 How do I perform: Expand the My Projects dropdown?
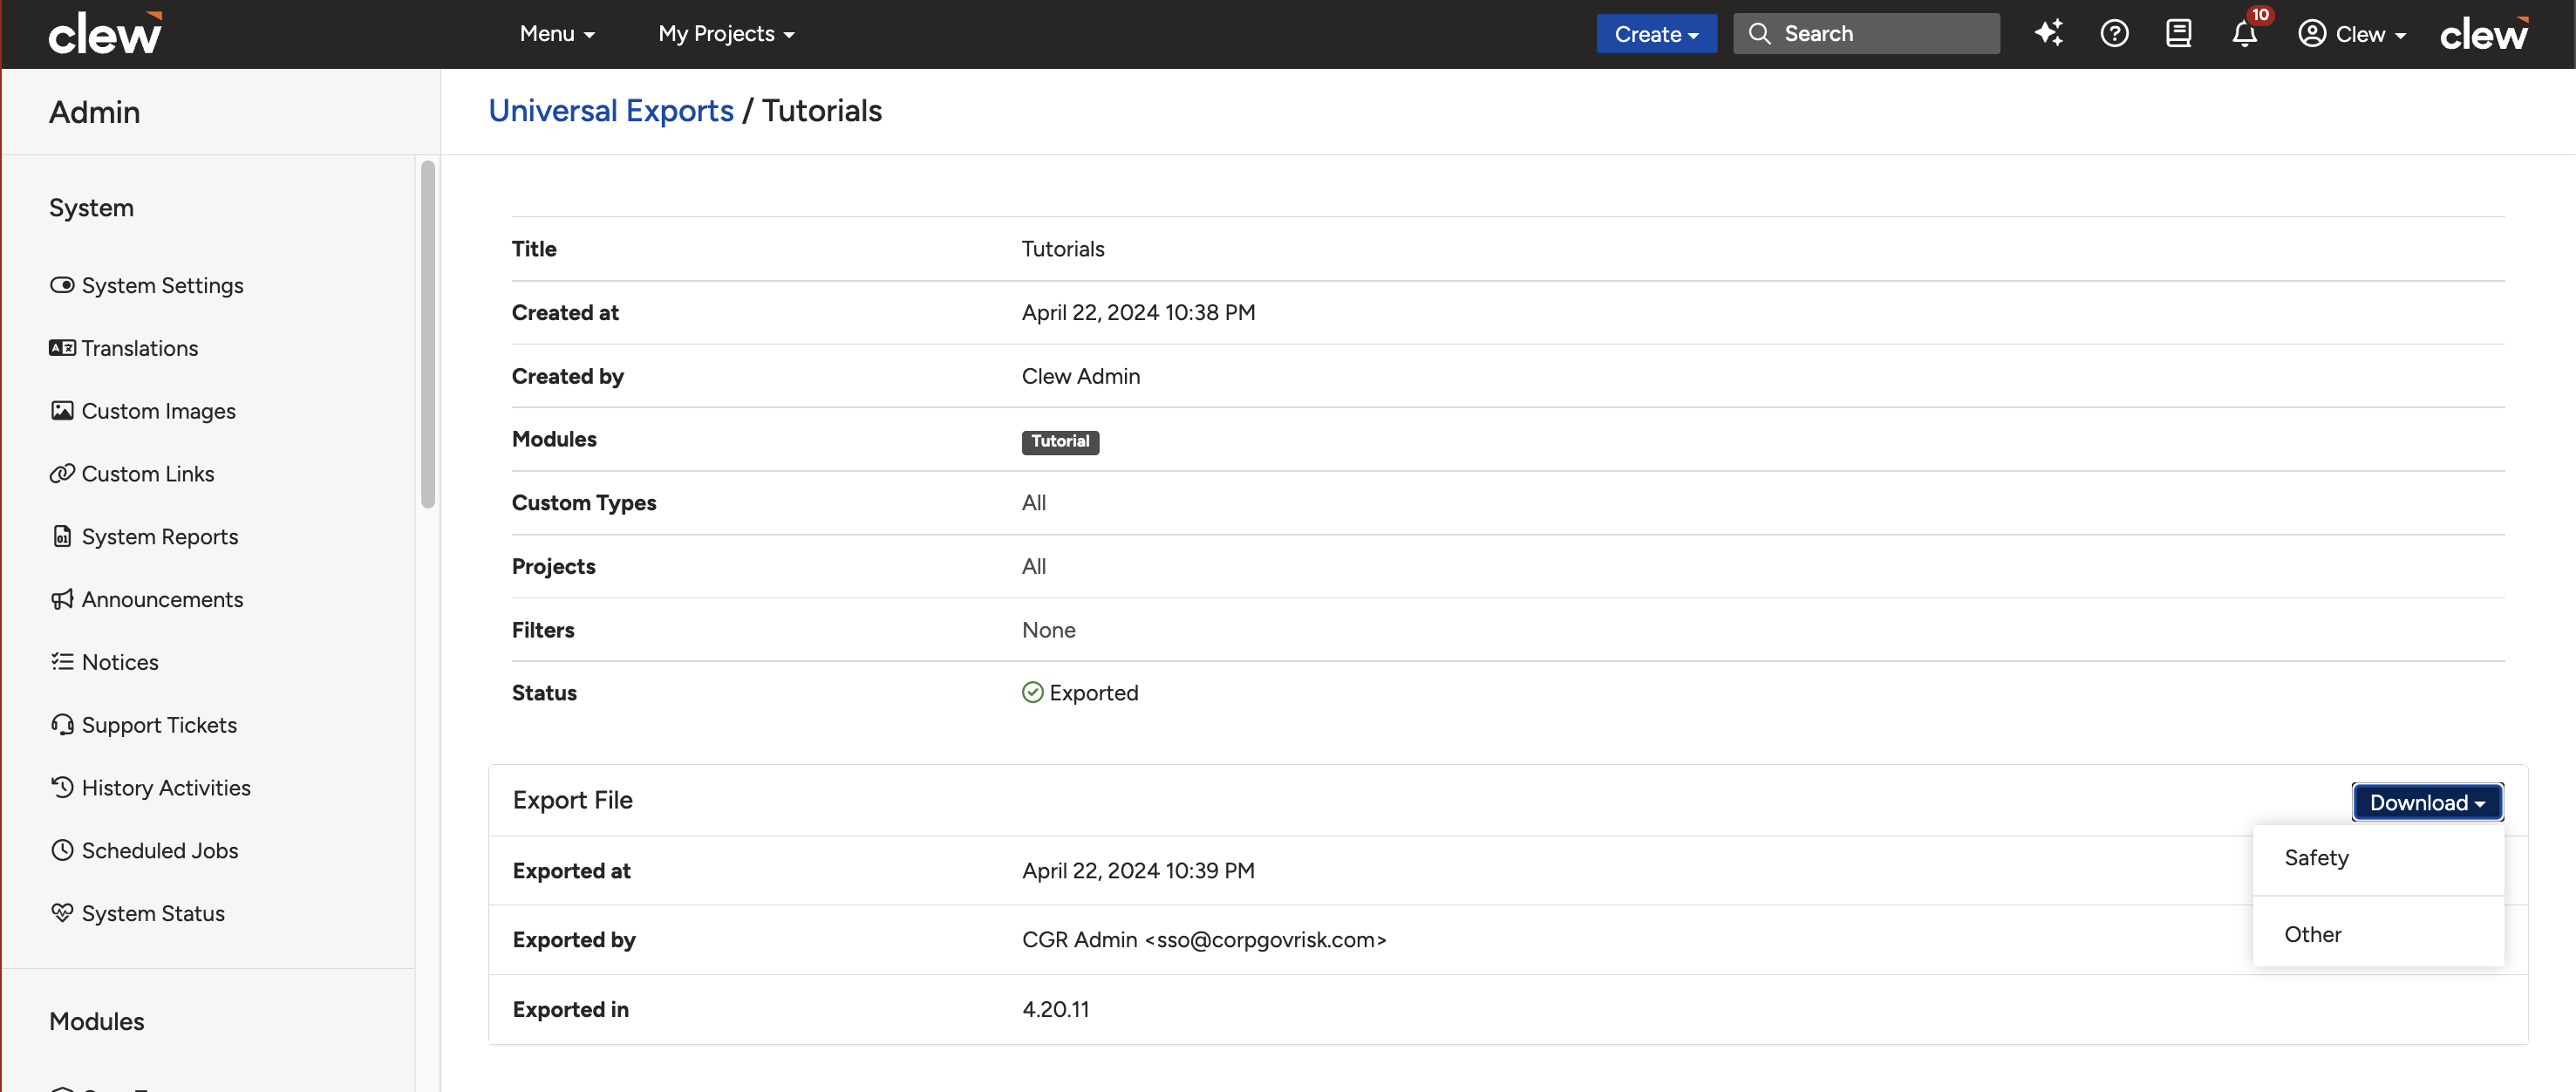(x=727, y=33)
